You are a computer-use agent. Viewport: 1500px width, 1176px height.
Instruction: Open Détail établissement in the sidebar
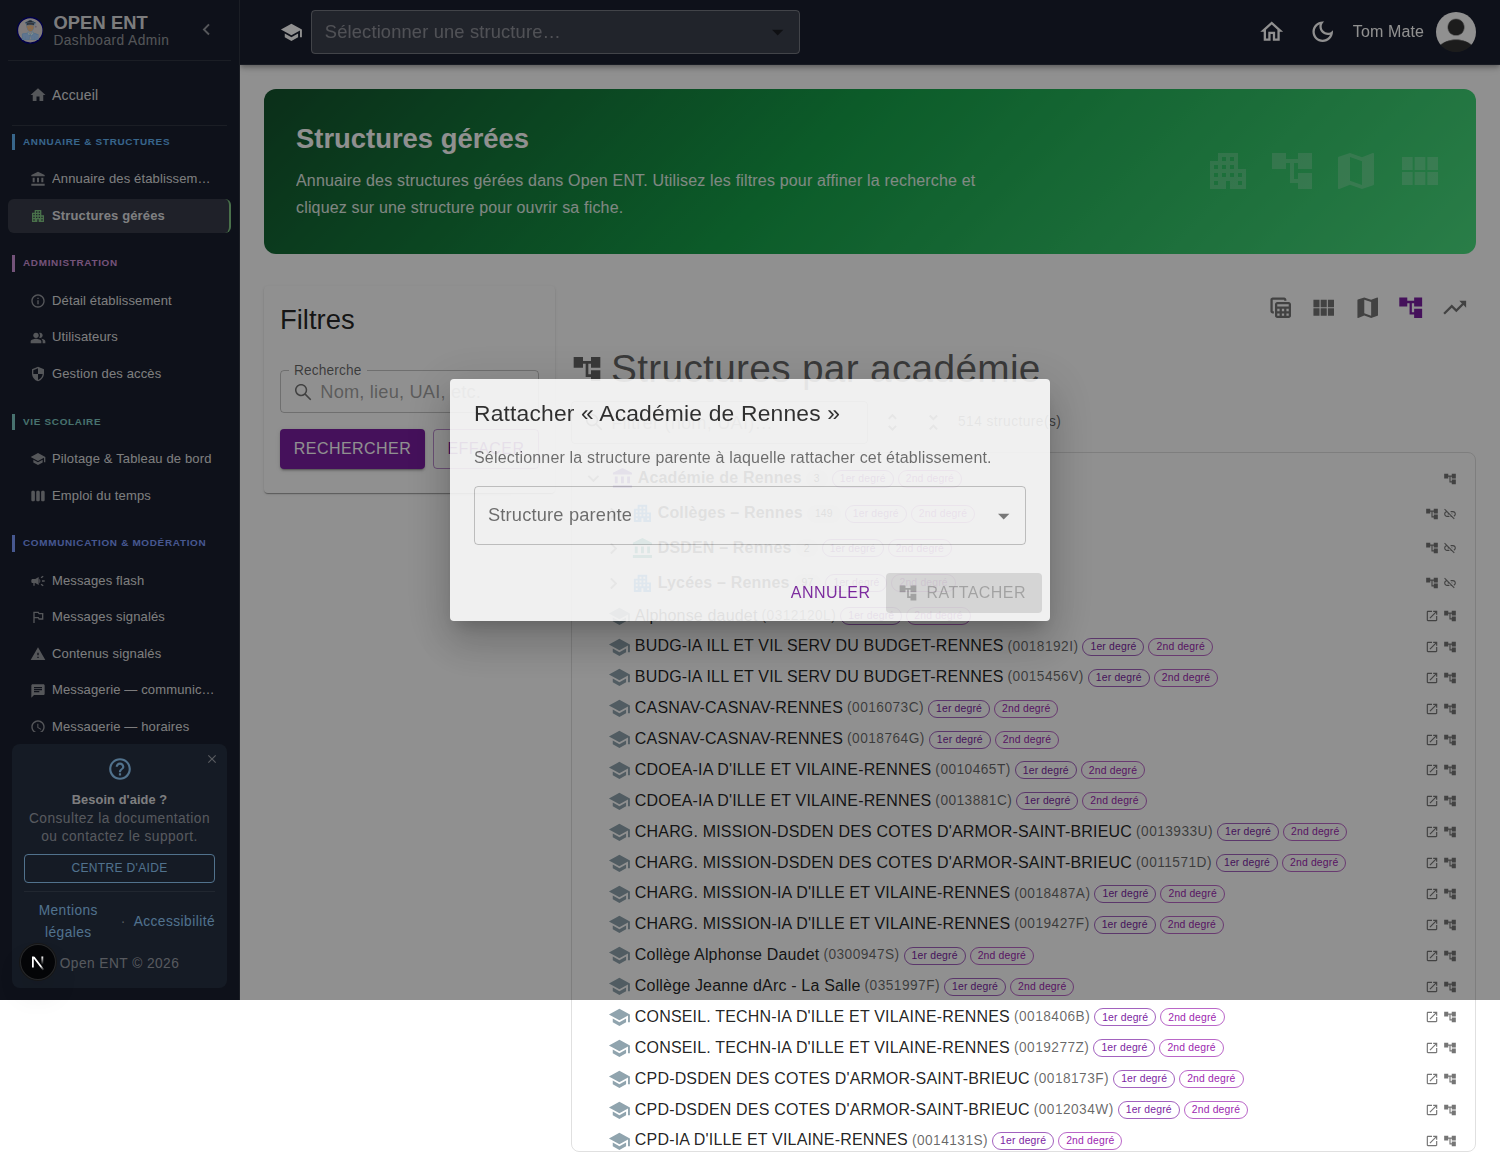(119, 301)
